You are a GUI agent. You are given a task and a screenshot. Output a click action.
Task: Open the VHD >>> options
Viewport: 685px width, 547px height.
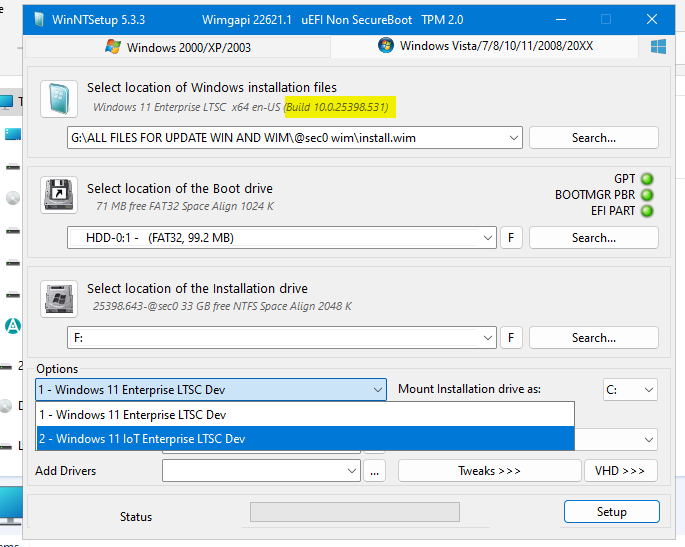(x=620, y=471)
